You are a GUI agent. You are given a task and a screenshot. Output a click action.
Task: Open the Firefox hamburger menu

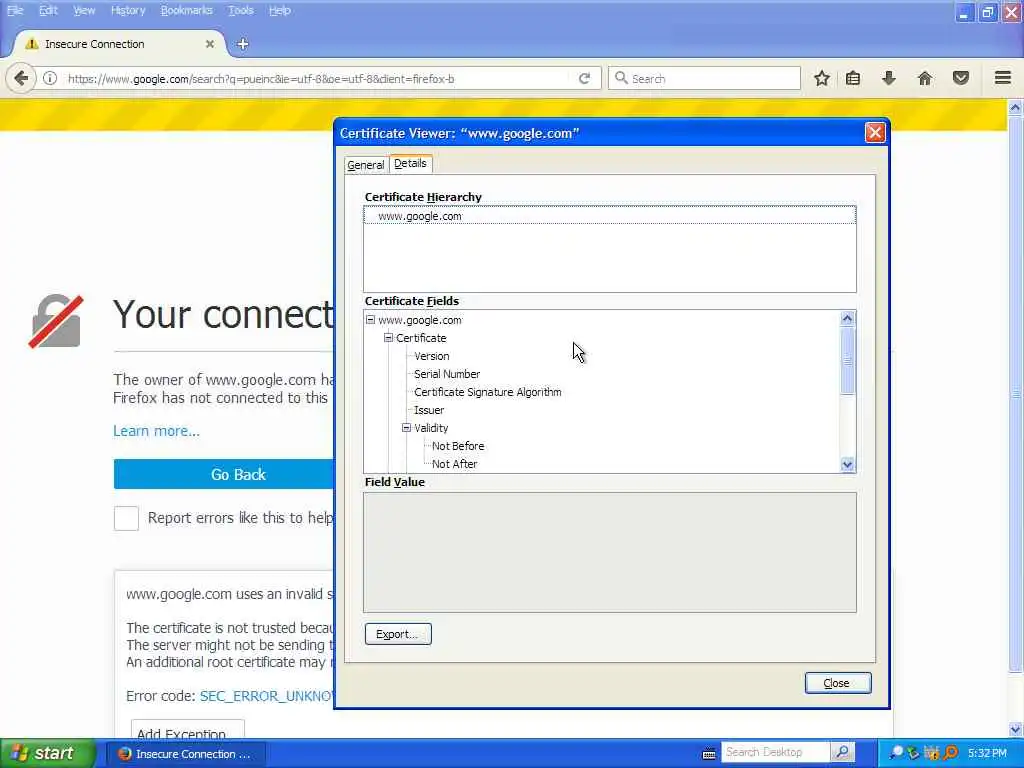click(1003, 78)
